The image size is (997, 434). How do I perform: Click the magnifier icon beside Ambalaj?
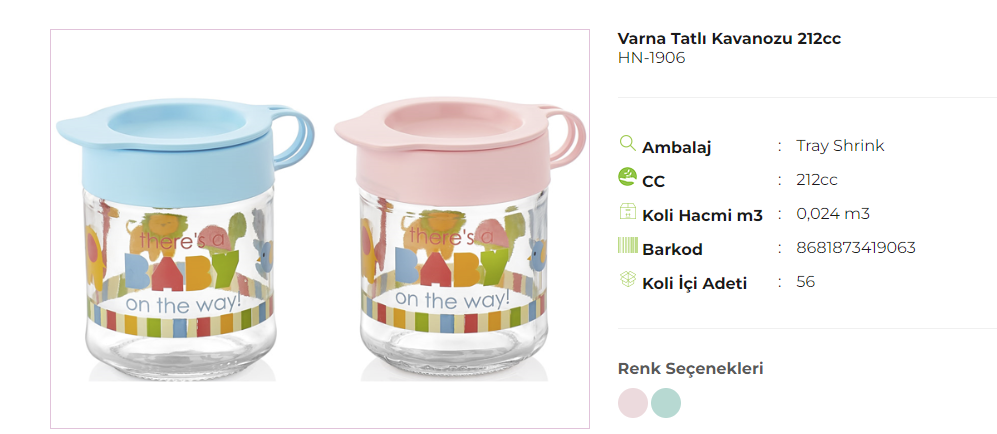point(627,143)
